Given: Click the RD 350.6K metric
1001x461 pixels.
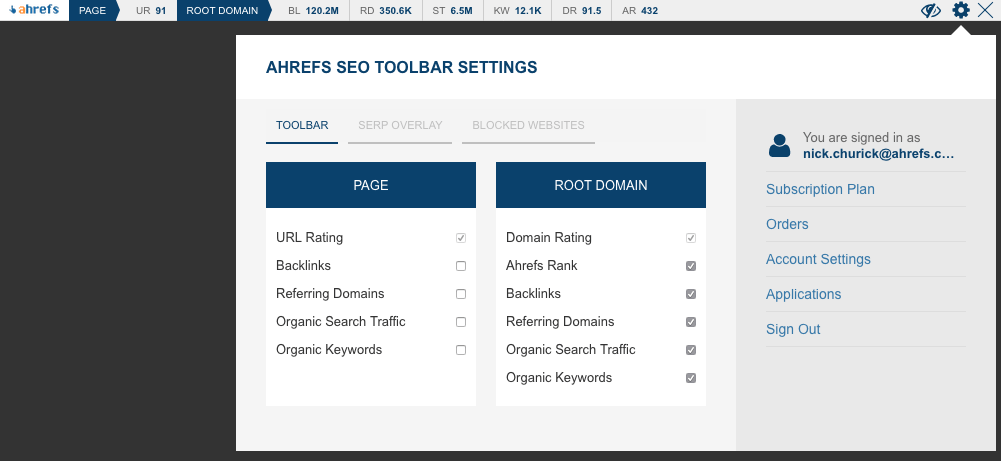Looking at the screenshot, I should click(x=386, y=11).
